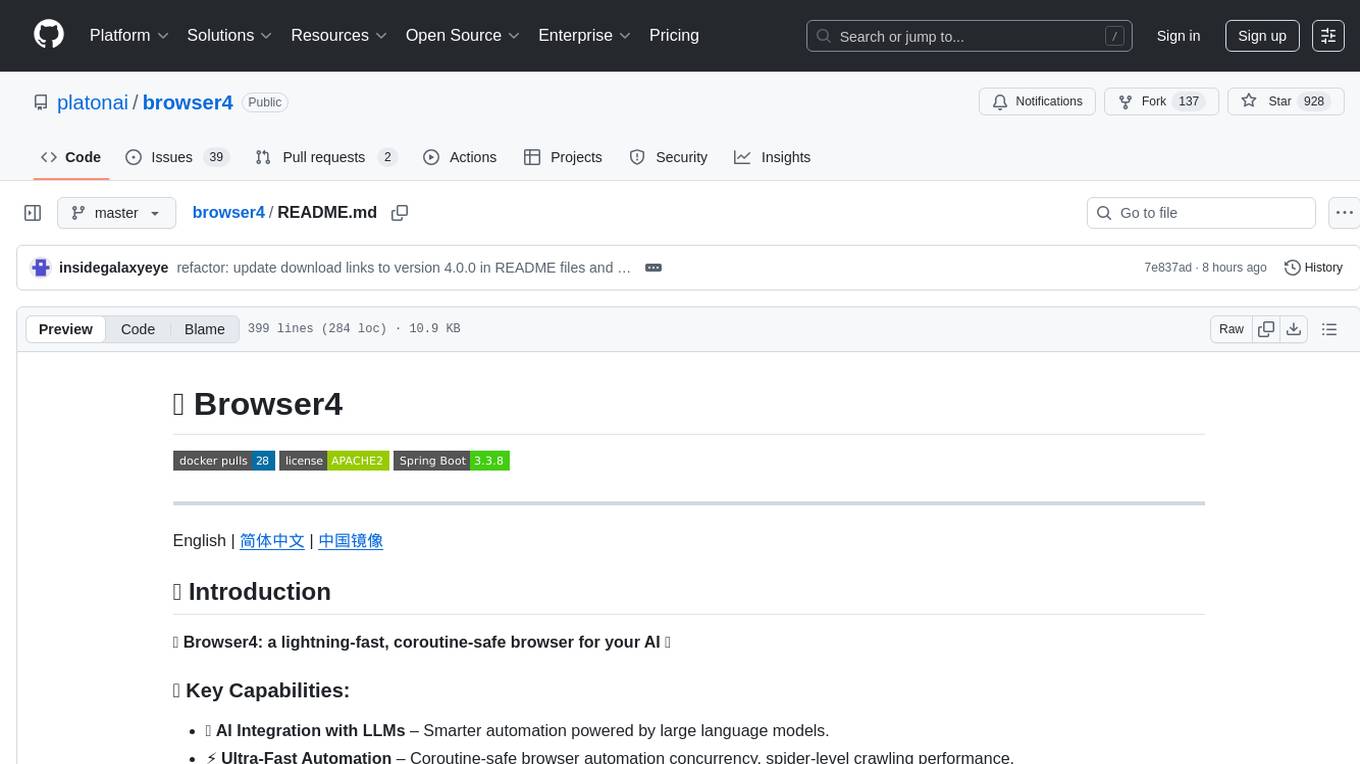1360x764 pixels.
Task: Open appearance settings icon in header
Action: click(1328, 36)
